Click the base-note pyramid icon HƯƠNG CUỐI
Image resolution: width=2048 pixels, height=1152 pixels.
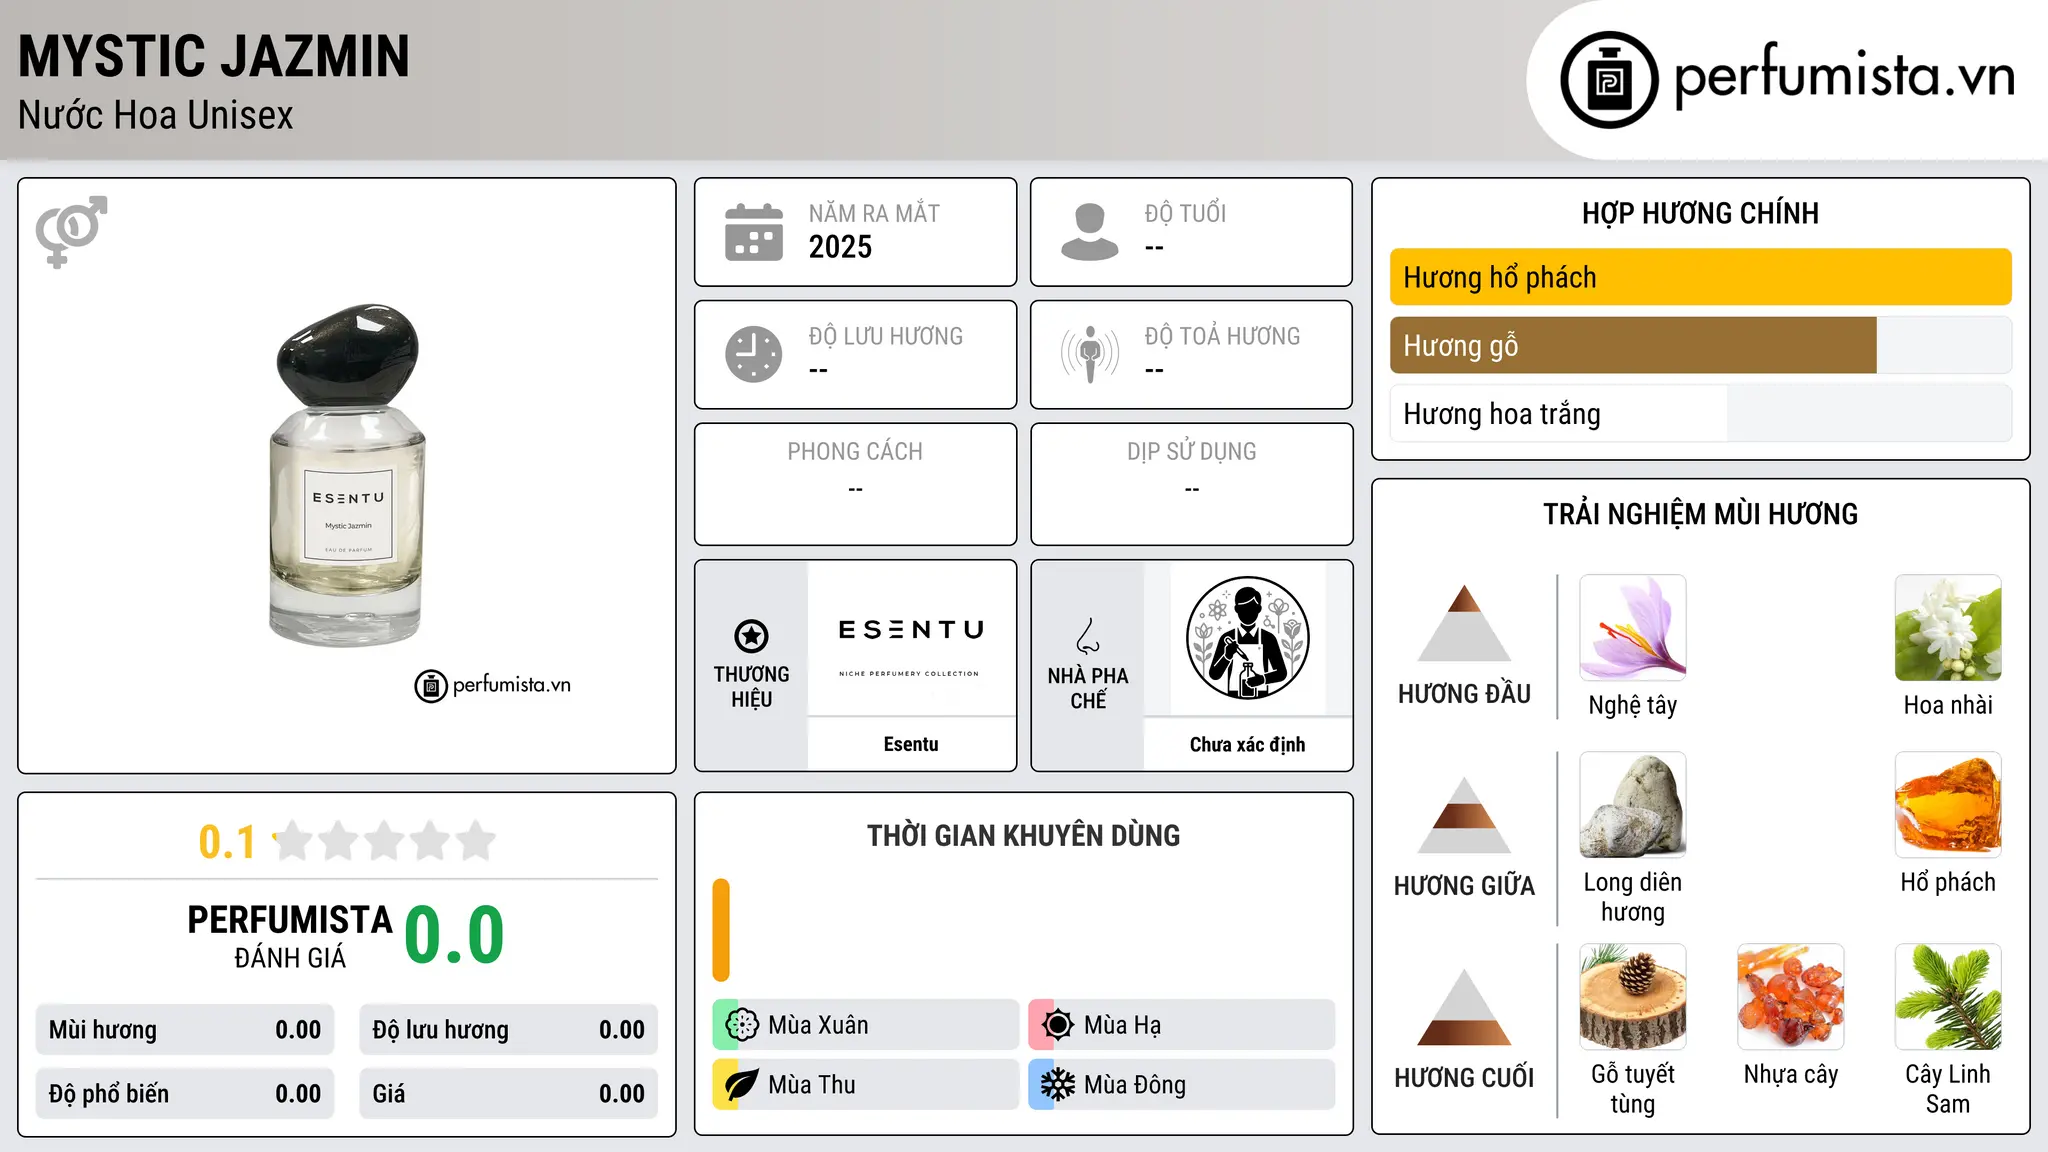(x=1464, y=1007)
